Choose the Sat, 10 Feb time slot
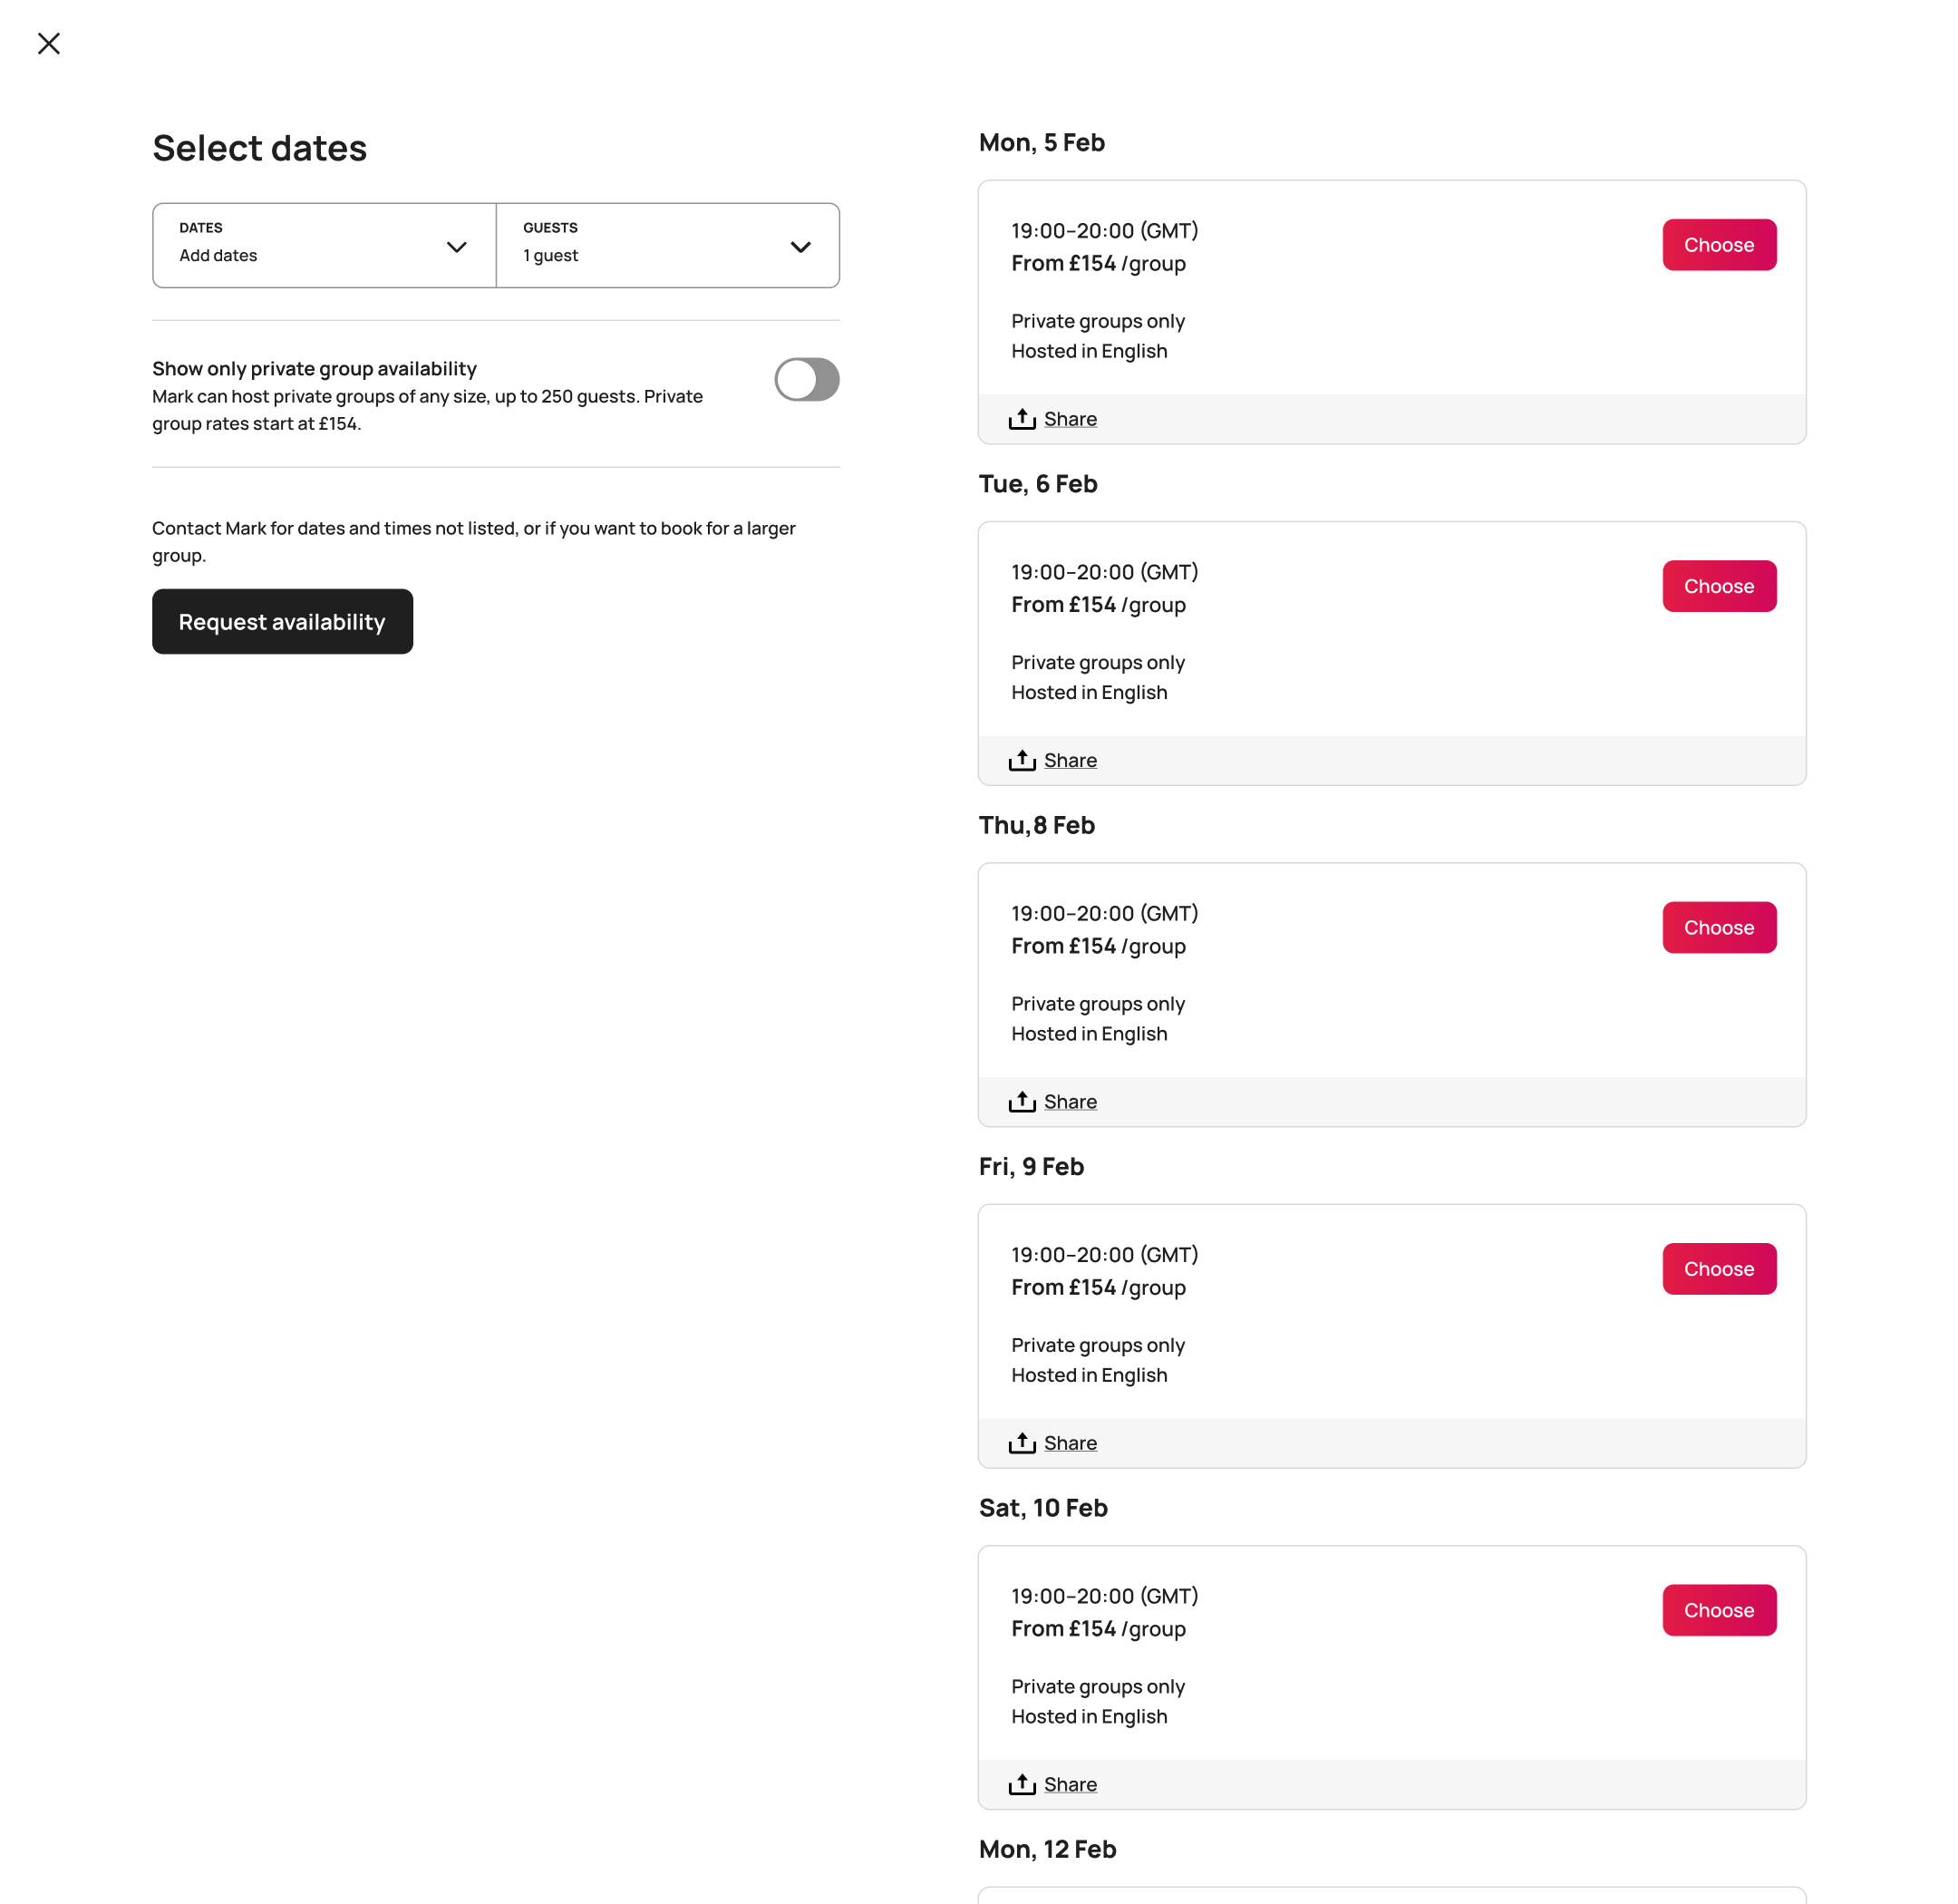Image resolution: width=1958 pixels, height=1904 pixels. click(1718, 1610)
